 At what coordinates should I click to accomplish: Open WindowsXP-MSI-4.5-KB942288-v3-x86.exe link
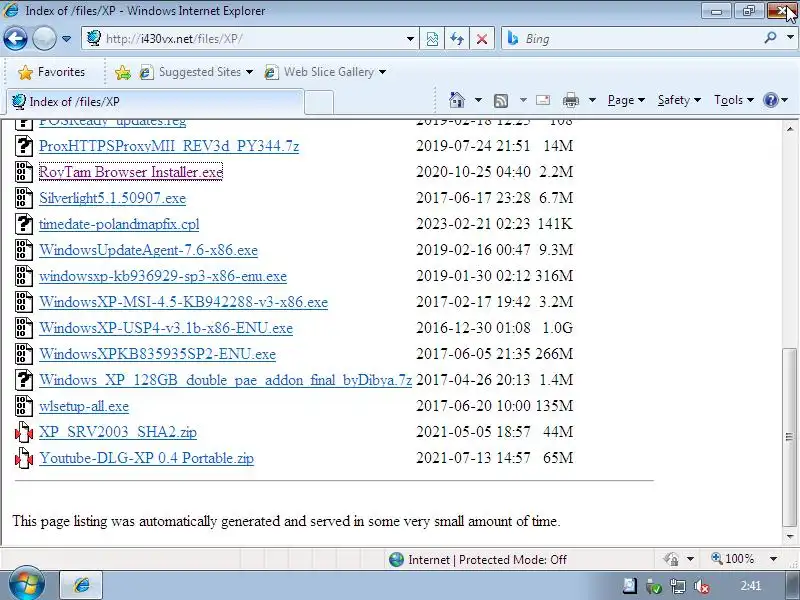183,302
